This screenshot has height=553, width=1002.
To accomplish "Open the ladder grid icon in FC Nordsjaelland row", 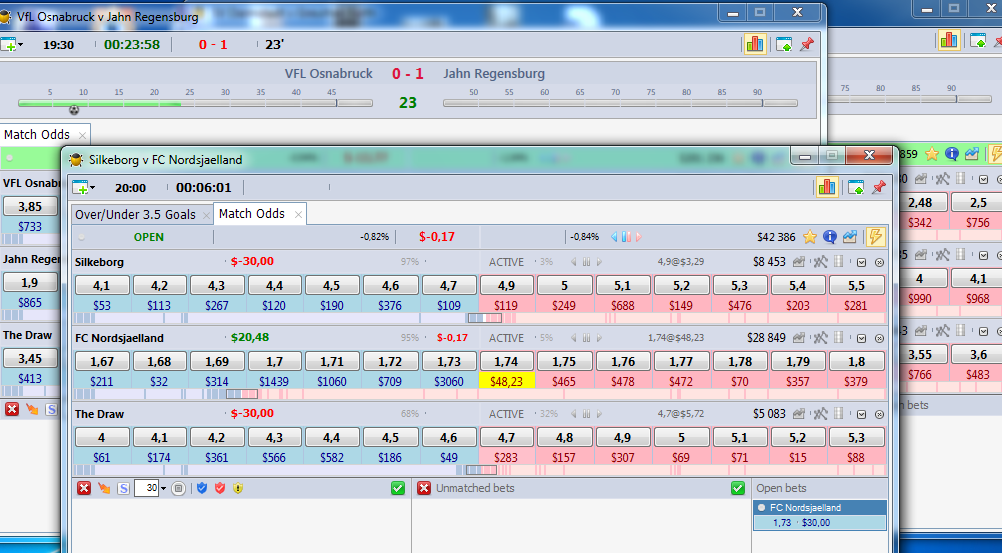I will click(x=839, y=338).
